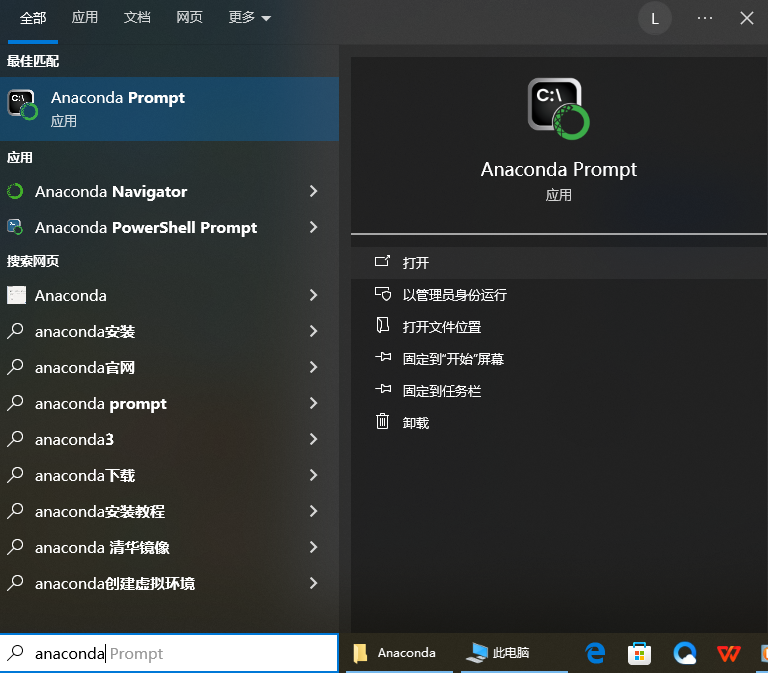Click the large Anaconda Prompt preview icon
The image size is (768, 673).
[558, 109]
